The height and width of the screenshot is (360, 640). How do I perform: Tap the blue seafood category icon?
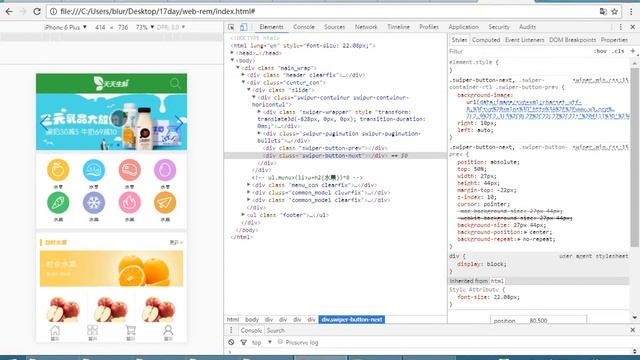(94, 170)
